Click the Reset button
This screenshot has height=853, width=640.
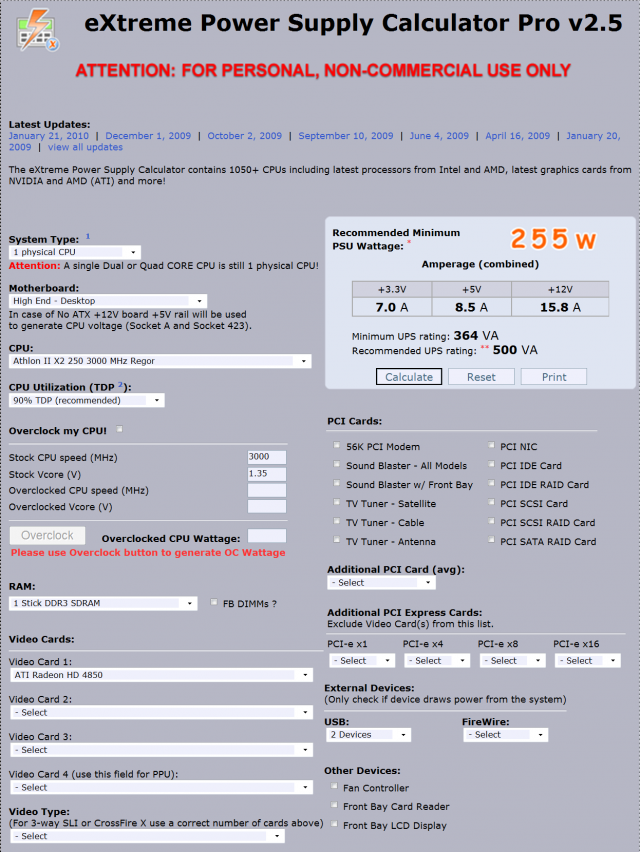(481, 377)
